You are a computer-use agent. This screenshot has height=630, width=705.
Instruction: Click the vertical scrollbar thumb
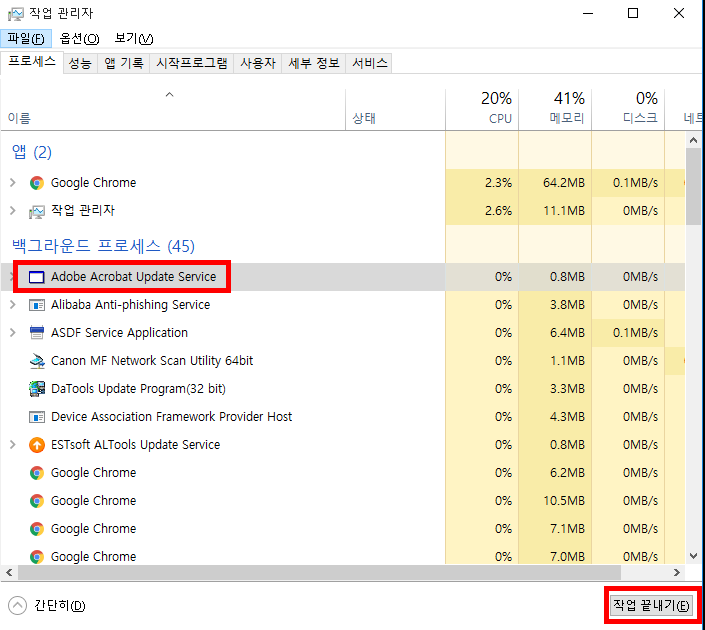(693, 186)
